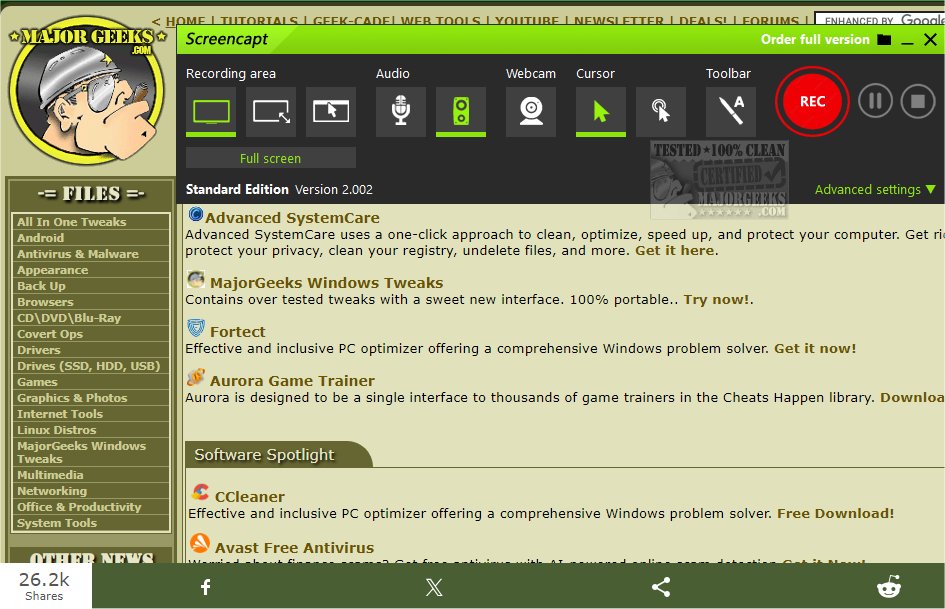Image resolution: width=945 pixels, height=609 pixels.
Task: Click the red REC button
Action: [x=811, y=101]
